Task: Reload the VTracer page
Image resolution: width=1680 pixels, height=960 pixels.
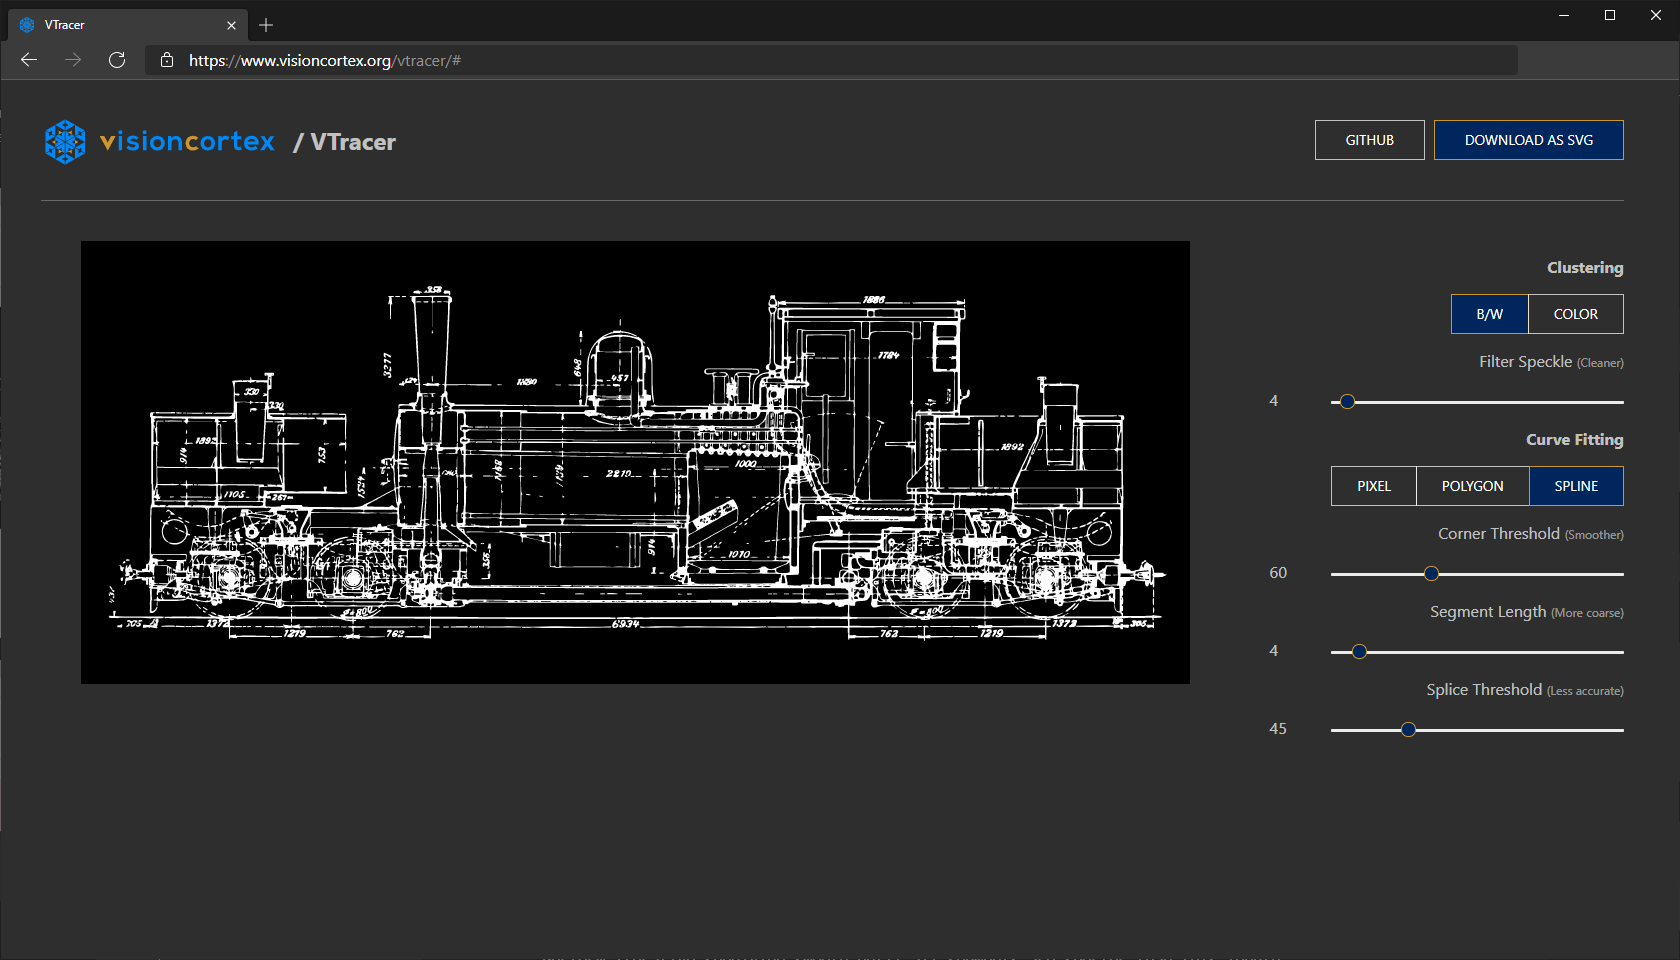Action: 117,60
